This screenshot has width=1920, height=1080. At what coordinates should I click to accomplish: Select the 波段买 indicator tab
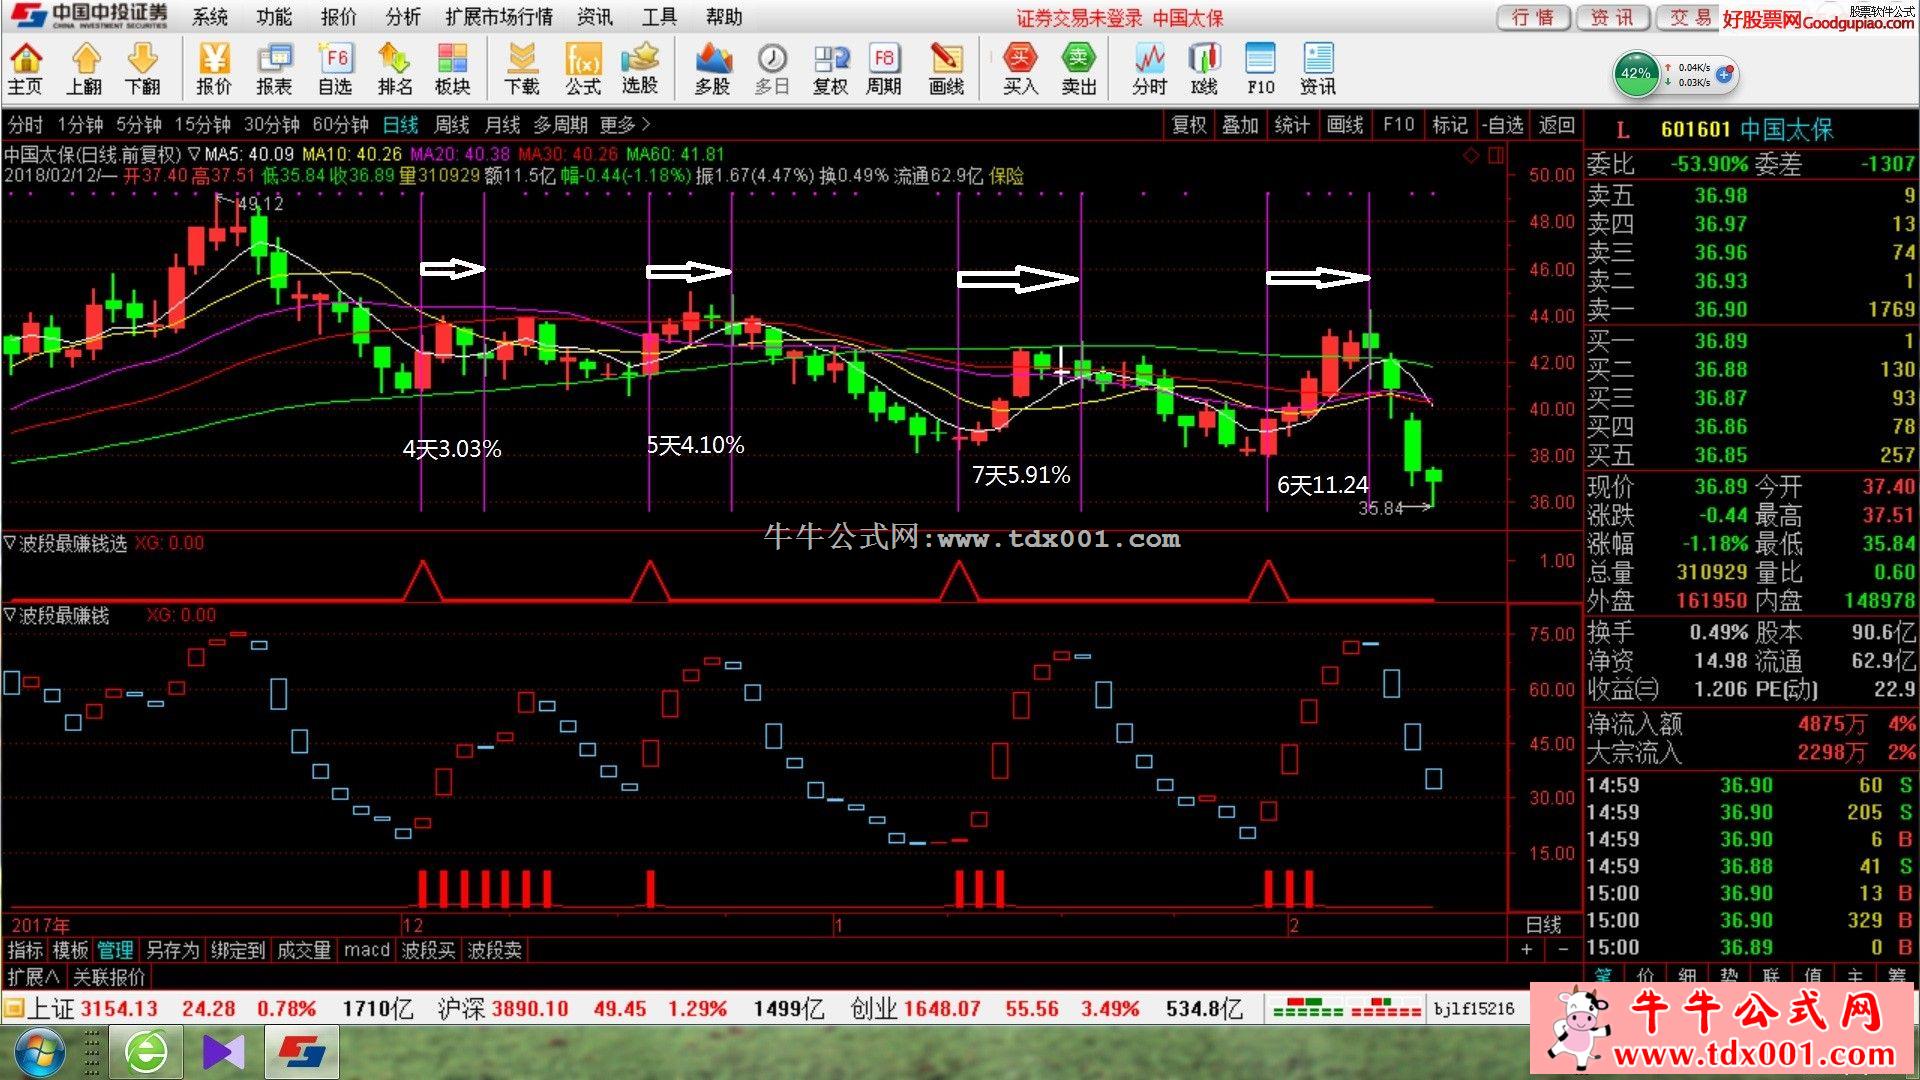coord(428,950)
